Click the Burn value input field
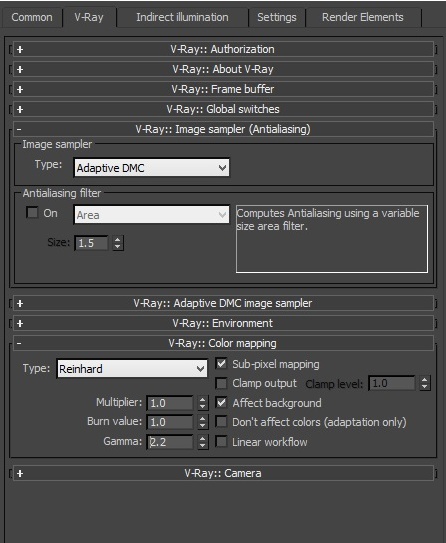 pos(170,422)
